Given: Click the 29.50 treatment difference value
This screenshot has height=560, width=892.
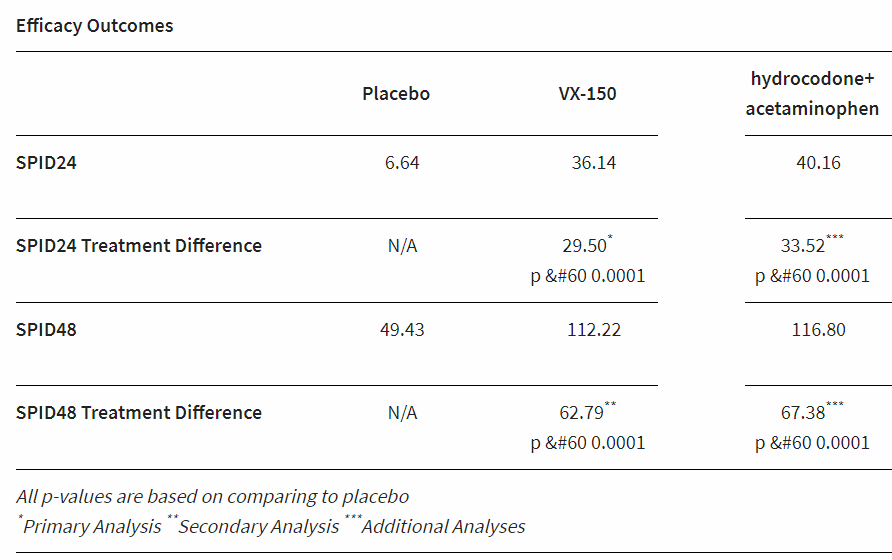Looking at the screenshot, I should tap(584, 246).
